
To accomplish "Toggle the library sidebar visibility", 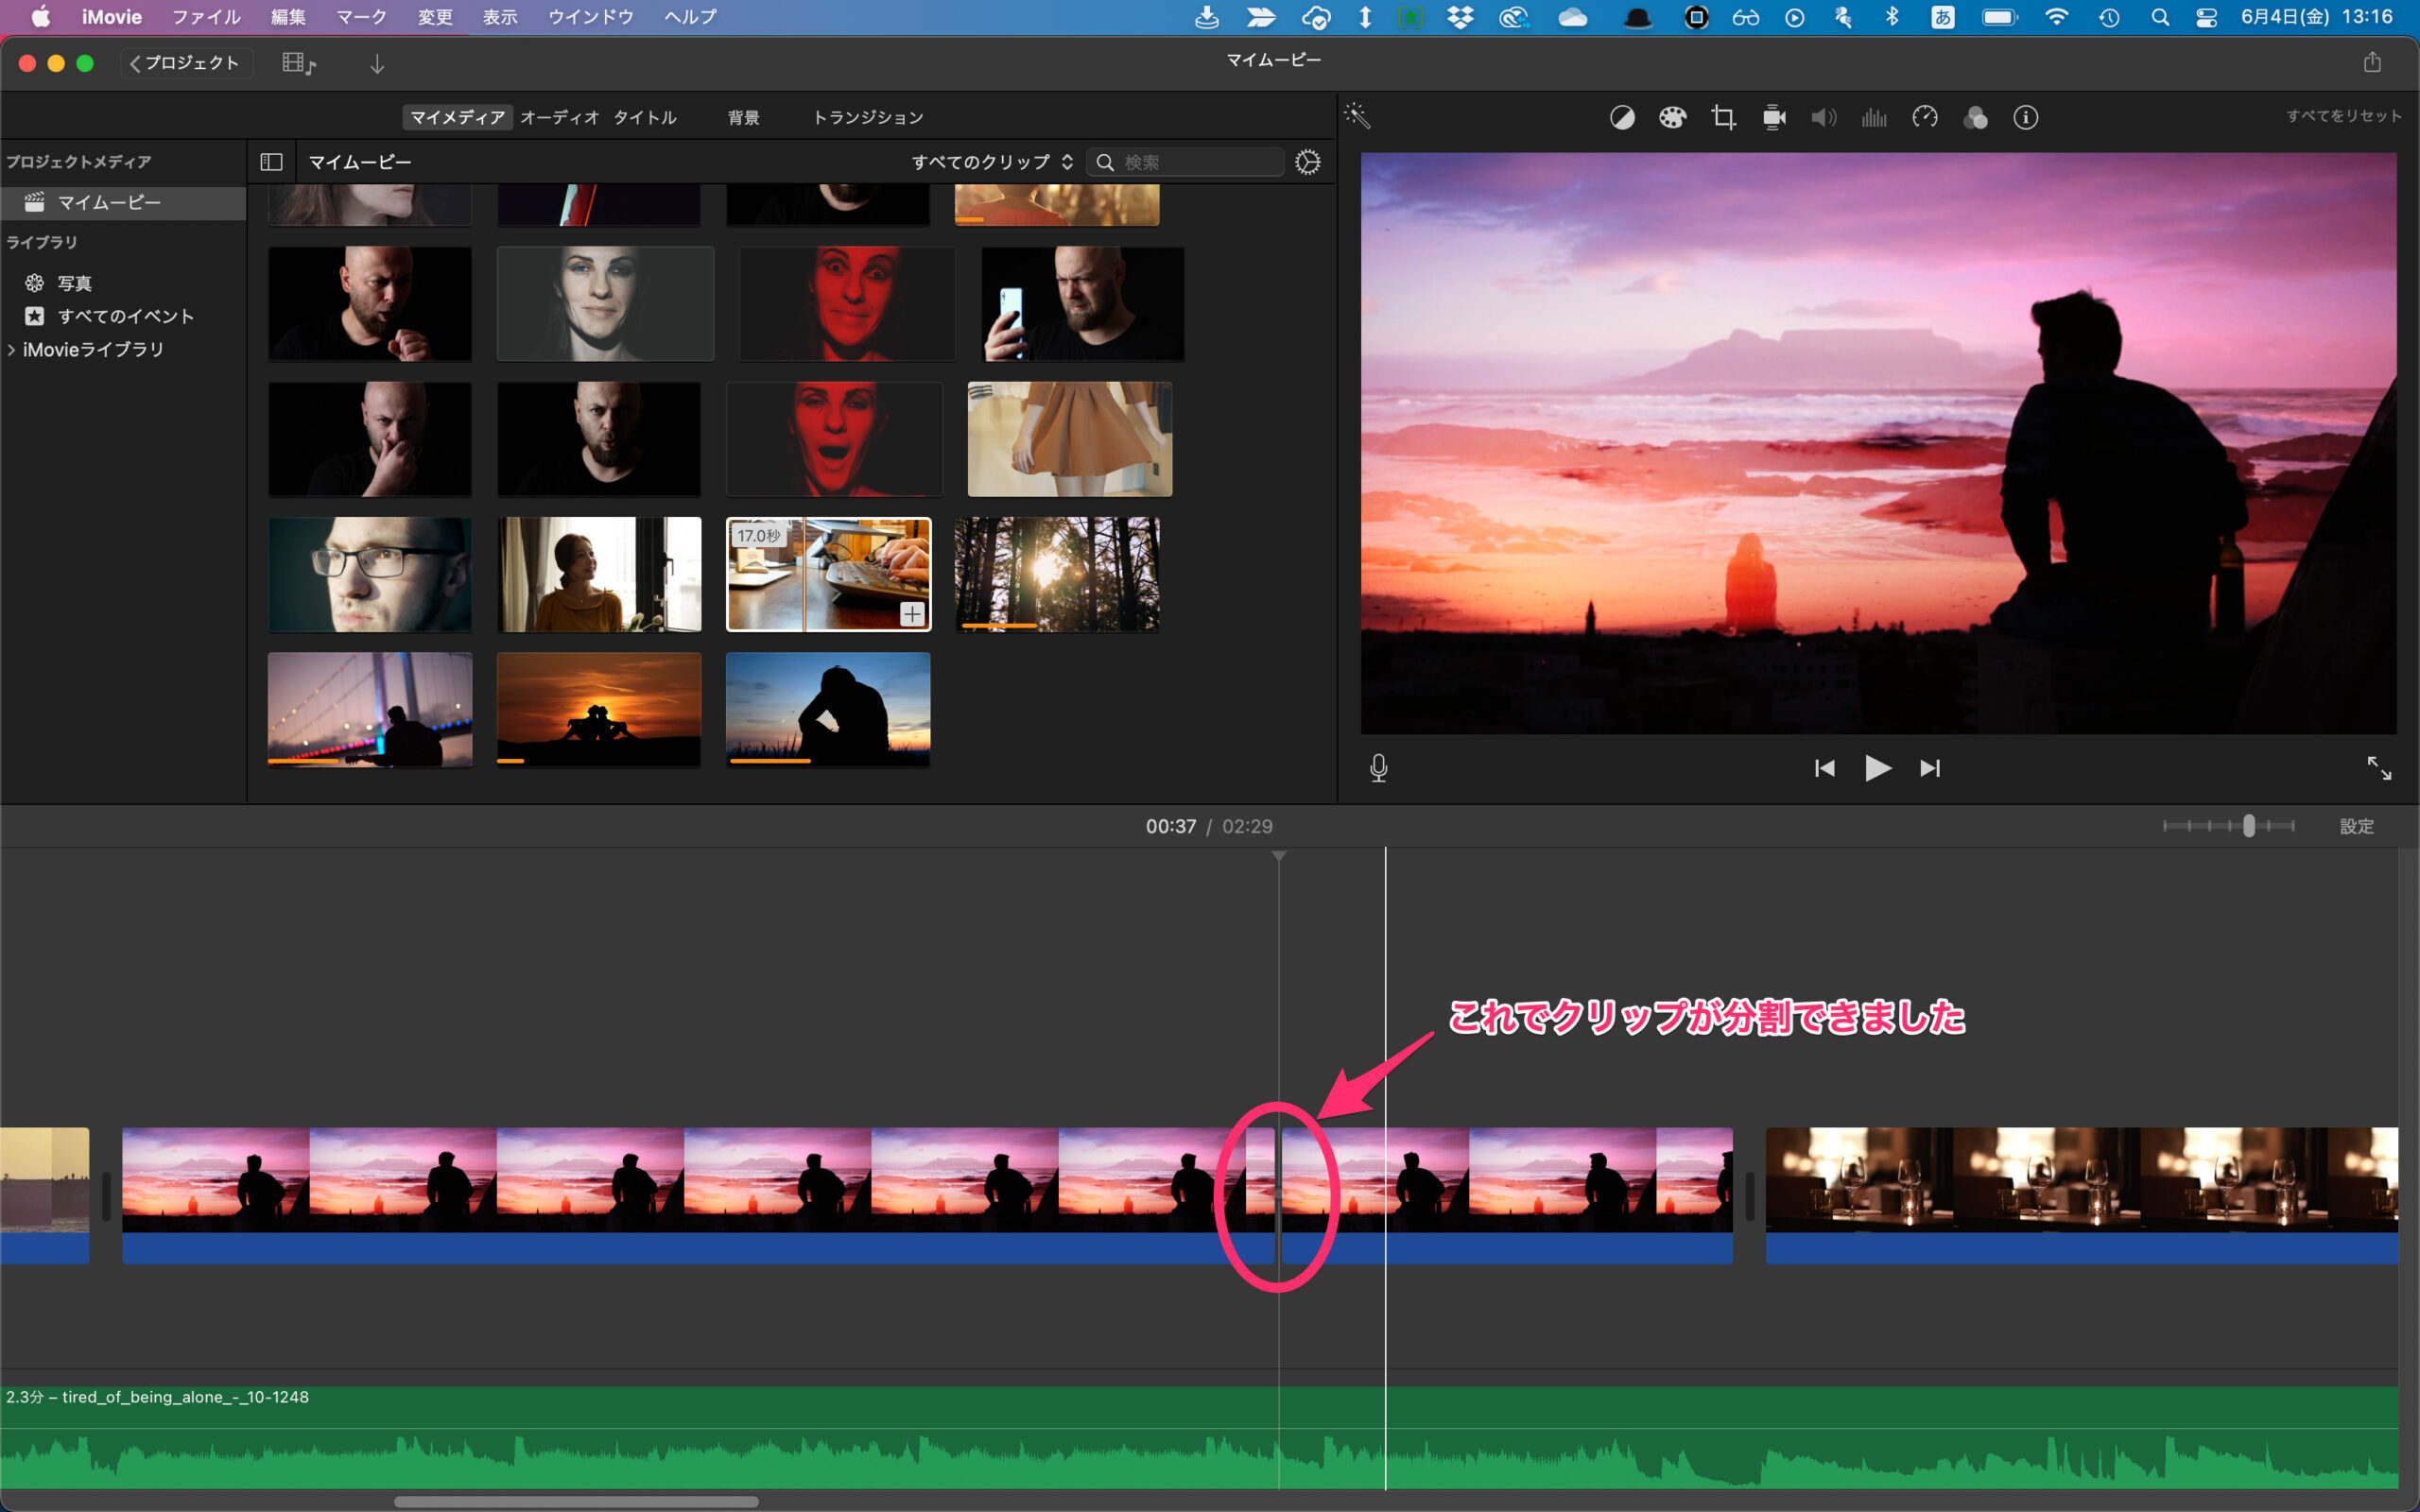I will coord(271,162).
